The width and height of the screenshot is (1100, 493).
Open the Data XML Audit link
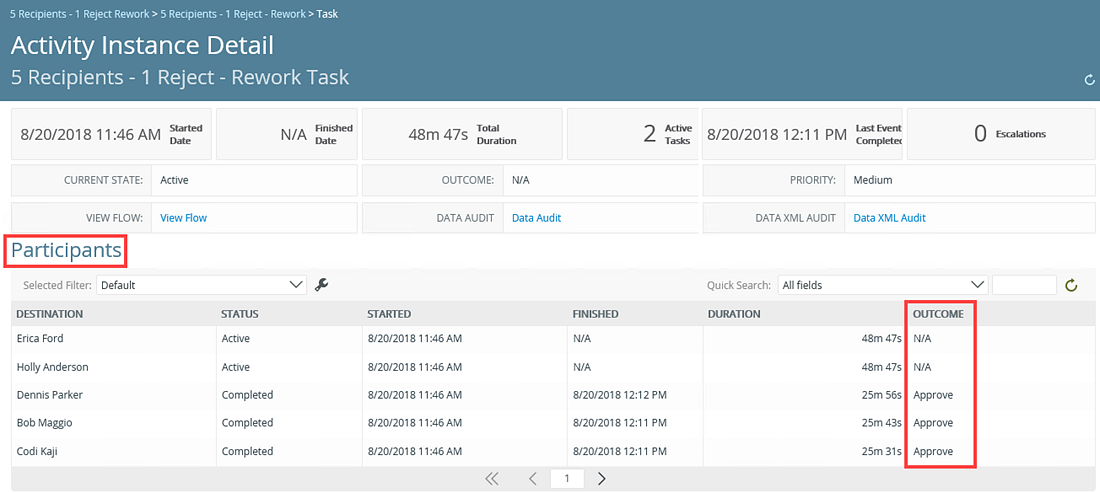click(889, 217)
